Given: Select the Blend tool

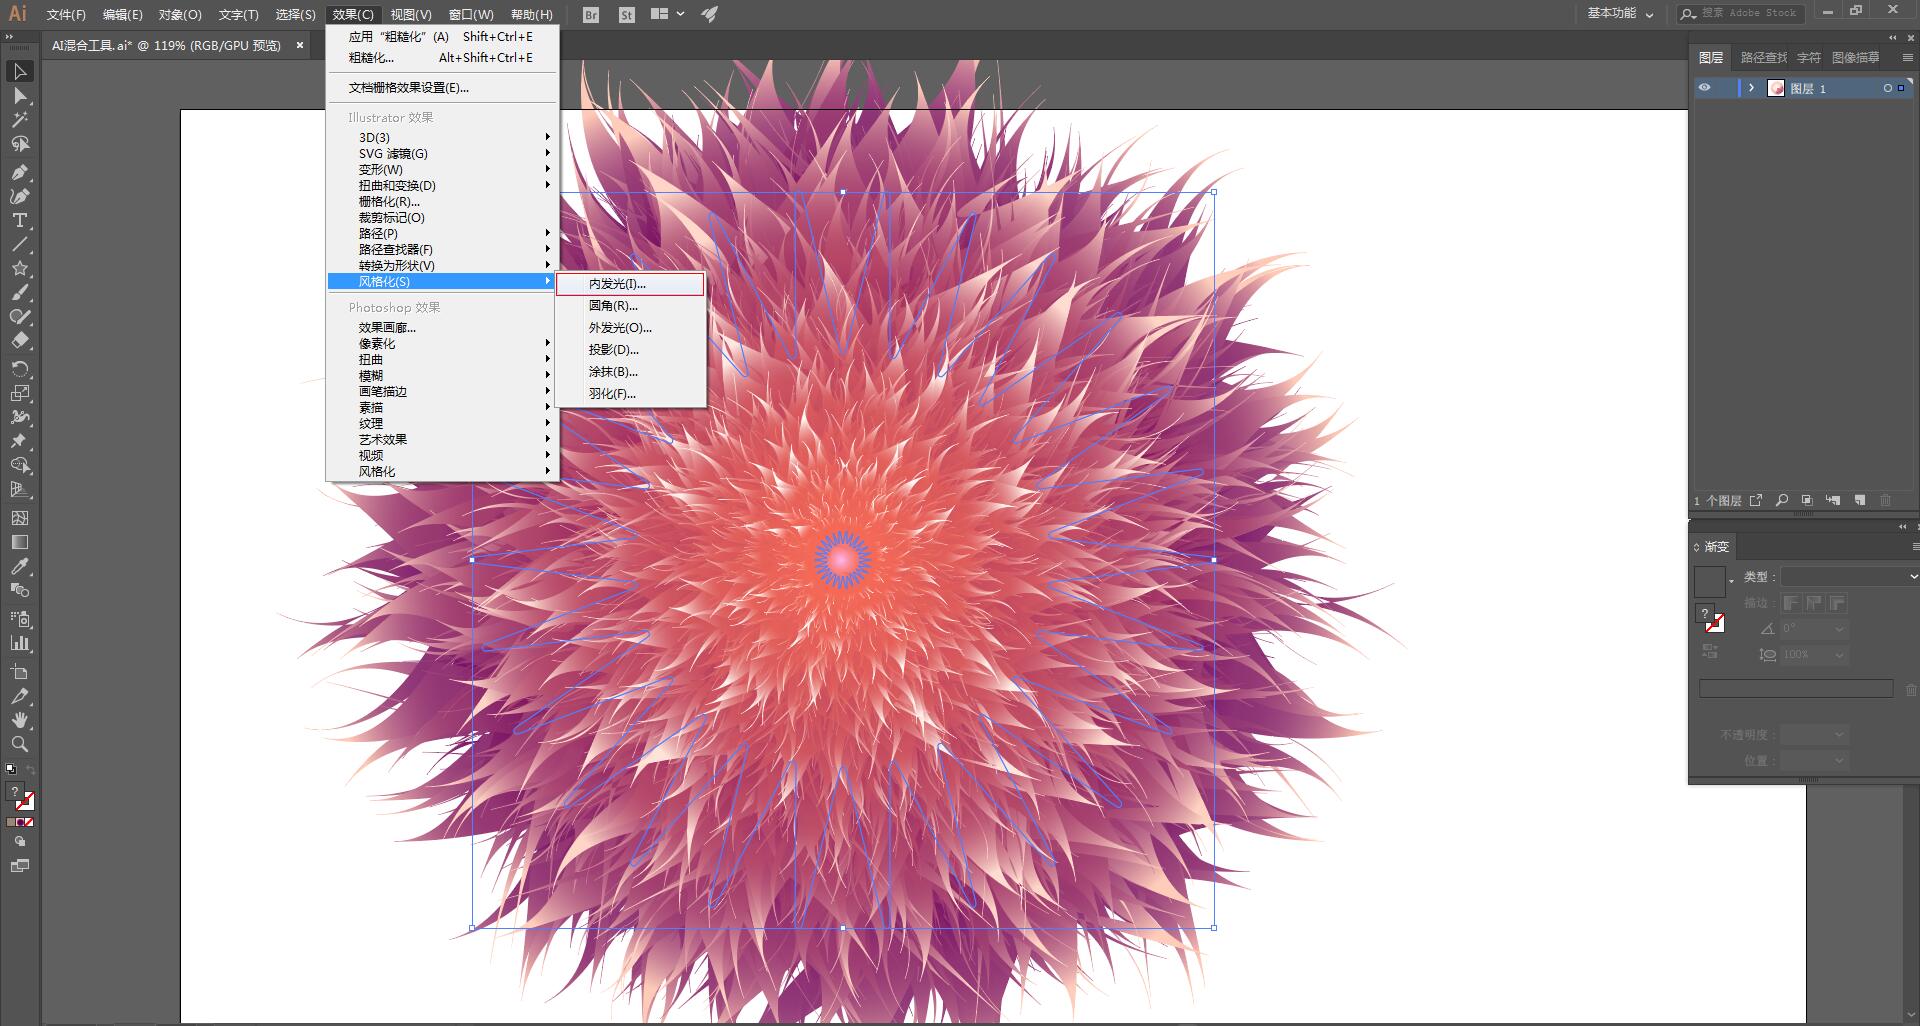Looking at the screenshot, I should click(x=20, y=590).
